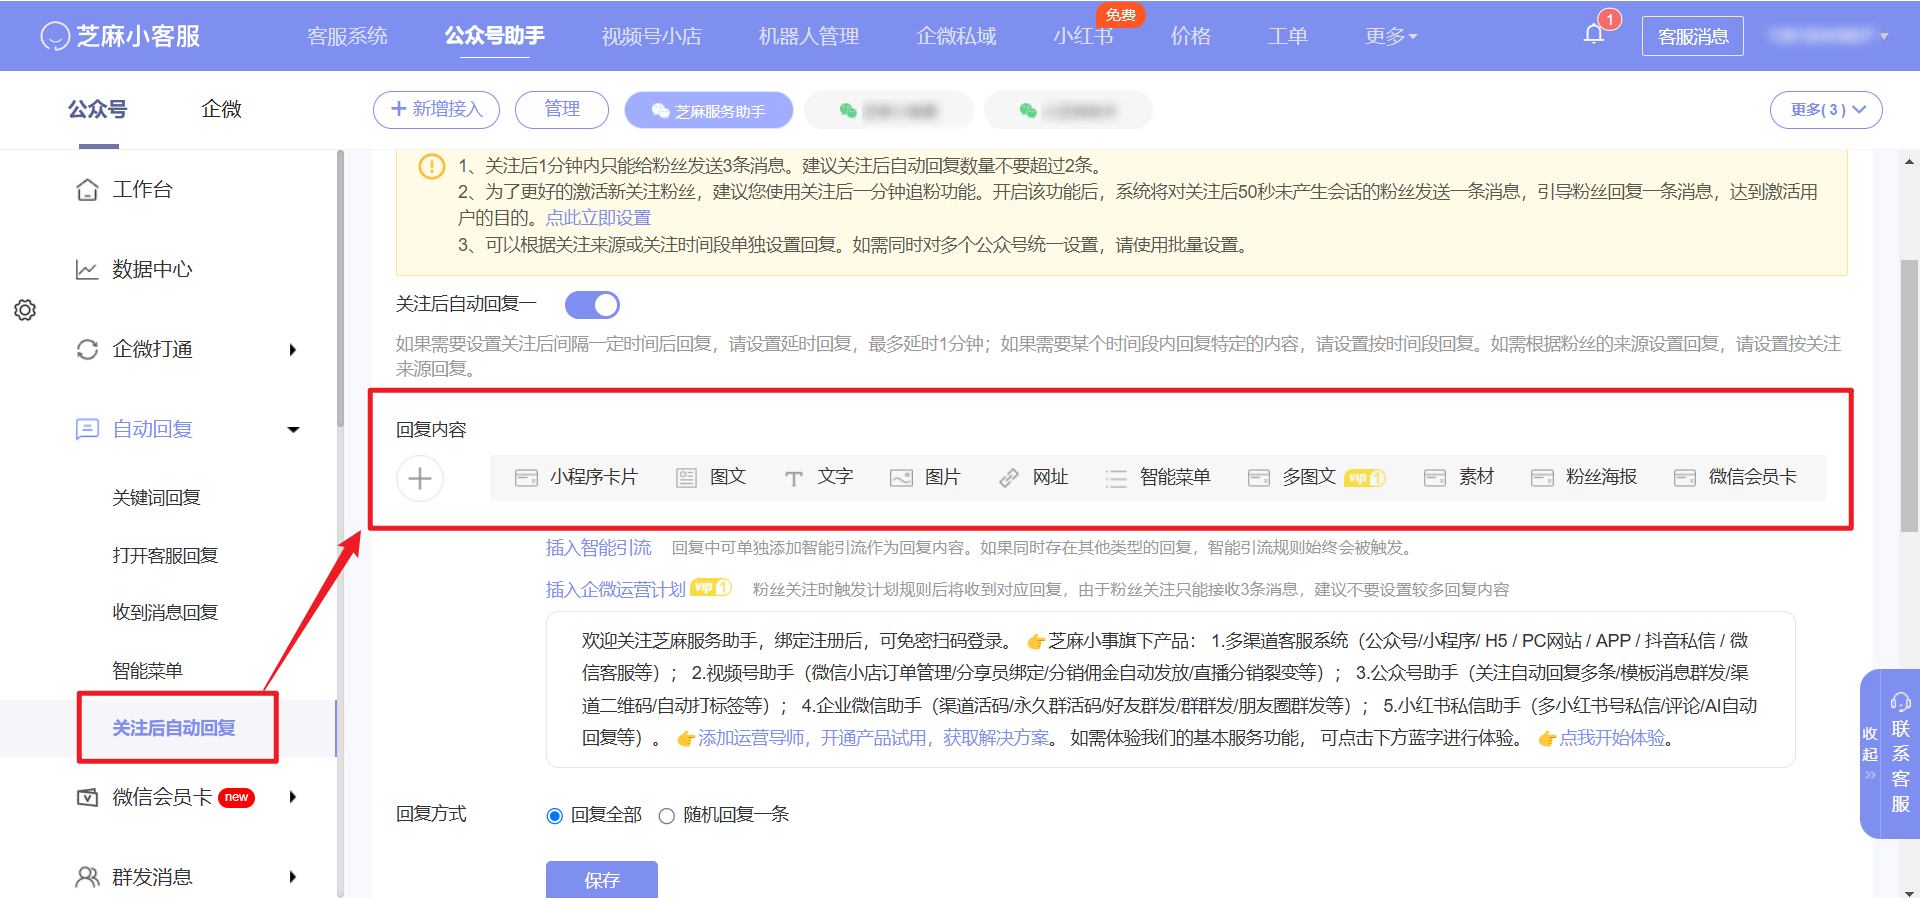Viewport: 1920px width, 898px height.
Task: Open the 机器人管理 top menu
Action: [x=809, y=36]
